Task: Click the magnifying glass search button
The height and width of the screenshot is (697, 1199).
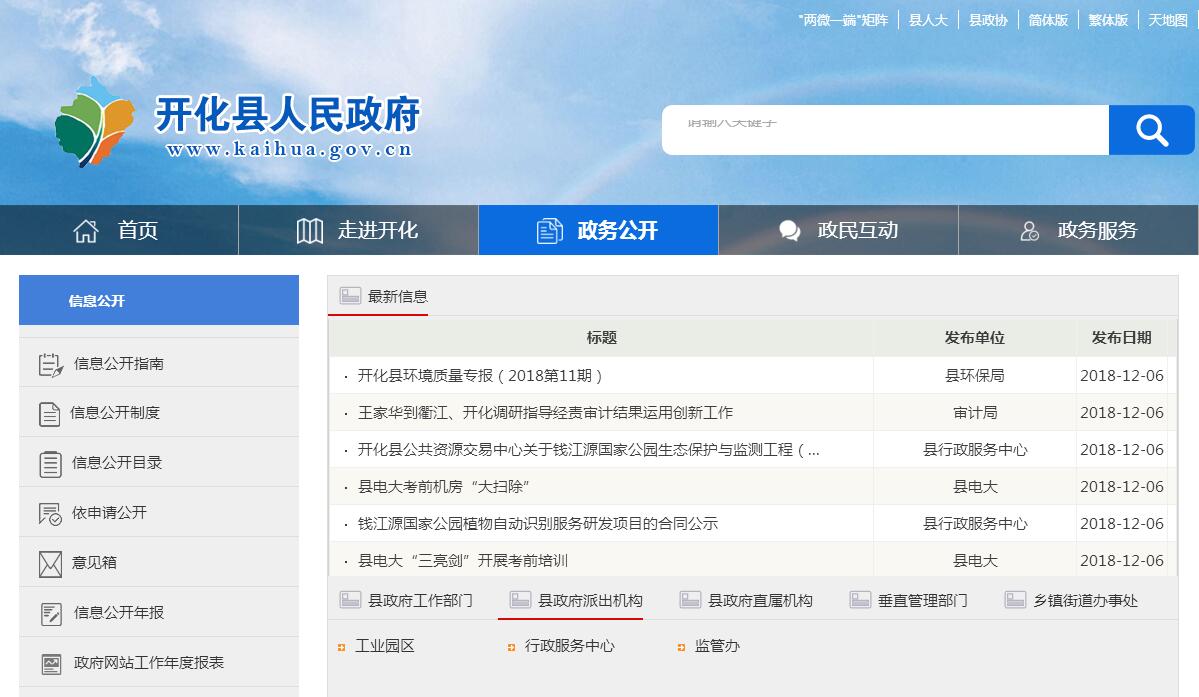Action: (x=1151, y=130)
